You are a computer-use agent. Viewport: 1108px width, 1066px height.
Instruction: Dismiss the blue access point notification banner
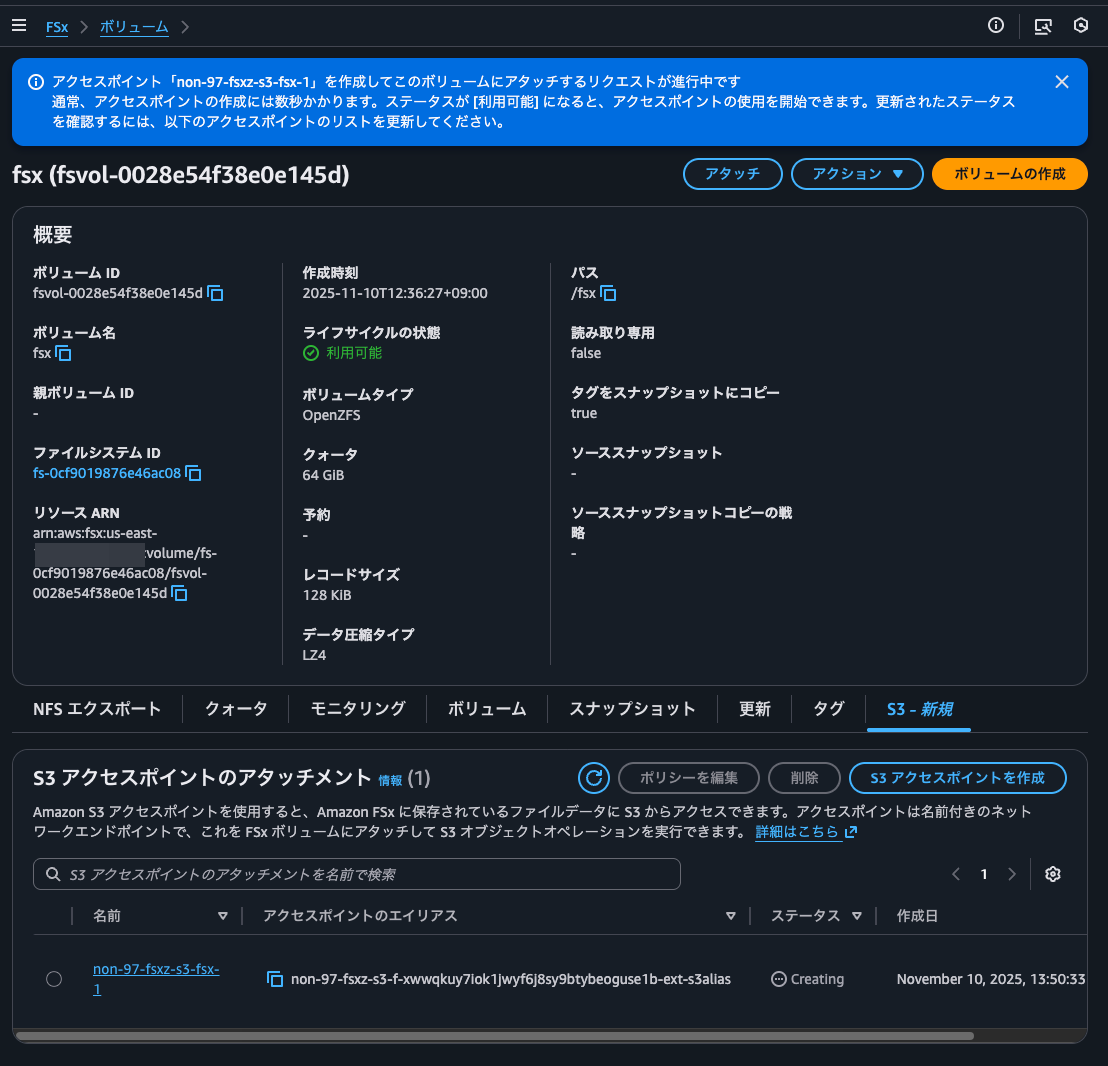pos(1062,81)
